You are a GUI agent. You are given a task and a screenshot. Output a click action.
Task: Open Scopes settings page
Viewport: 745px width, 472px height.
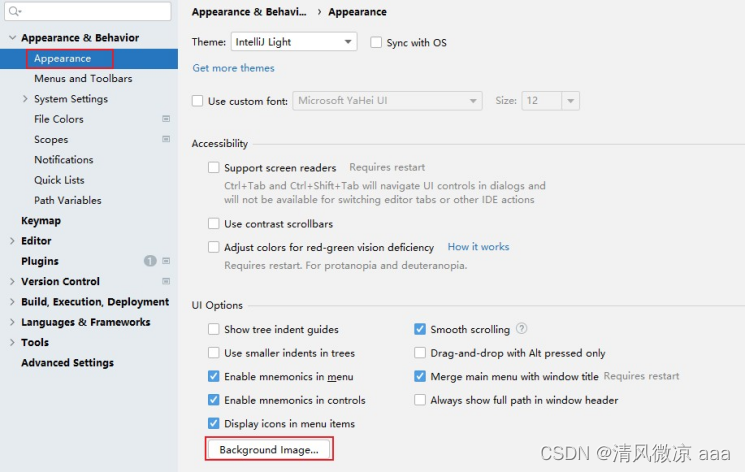point(51,140)
